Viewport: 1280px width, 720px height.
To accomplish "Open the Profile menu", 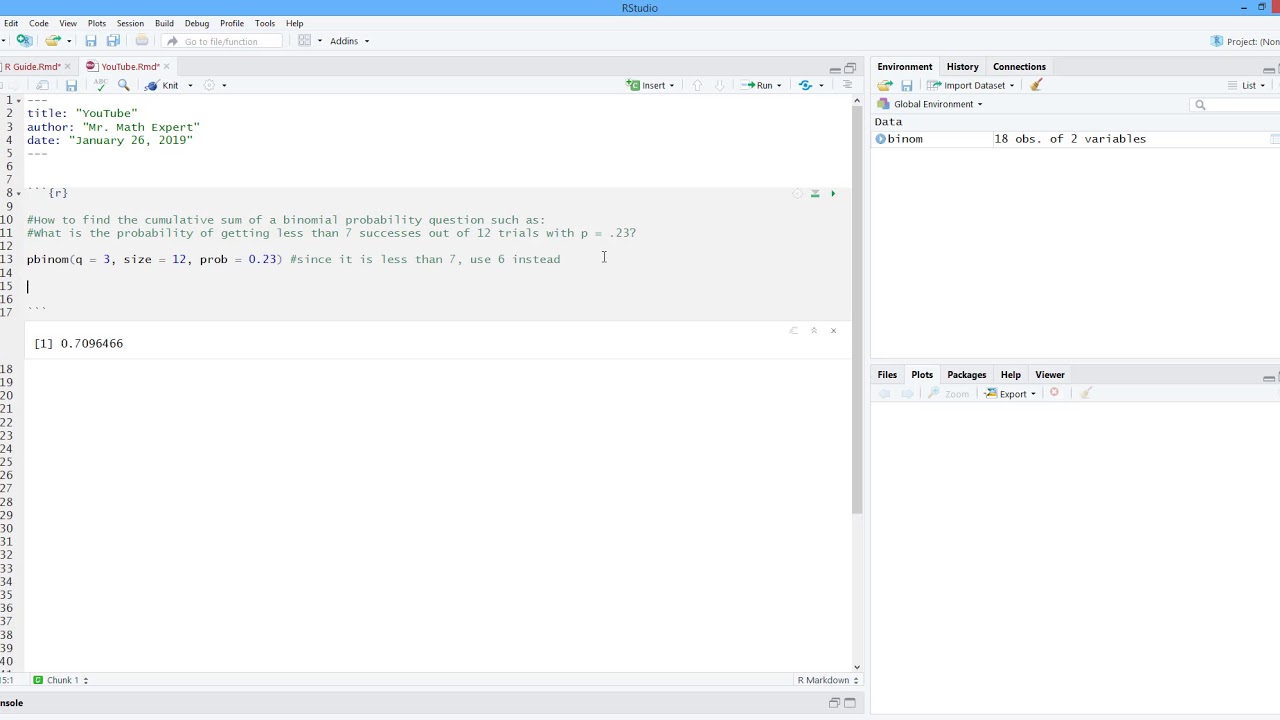I will [232, 23].
